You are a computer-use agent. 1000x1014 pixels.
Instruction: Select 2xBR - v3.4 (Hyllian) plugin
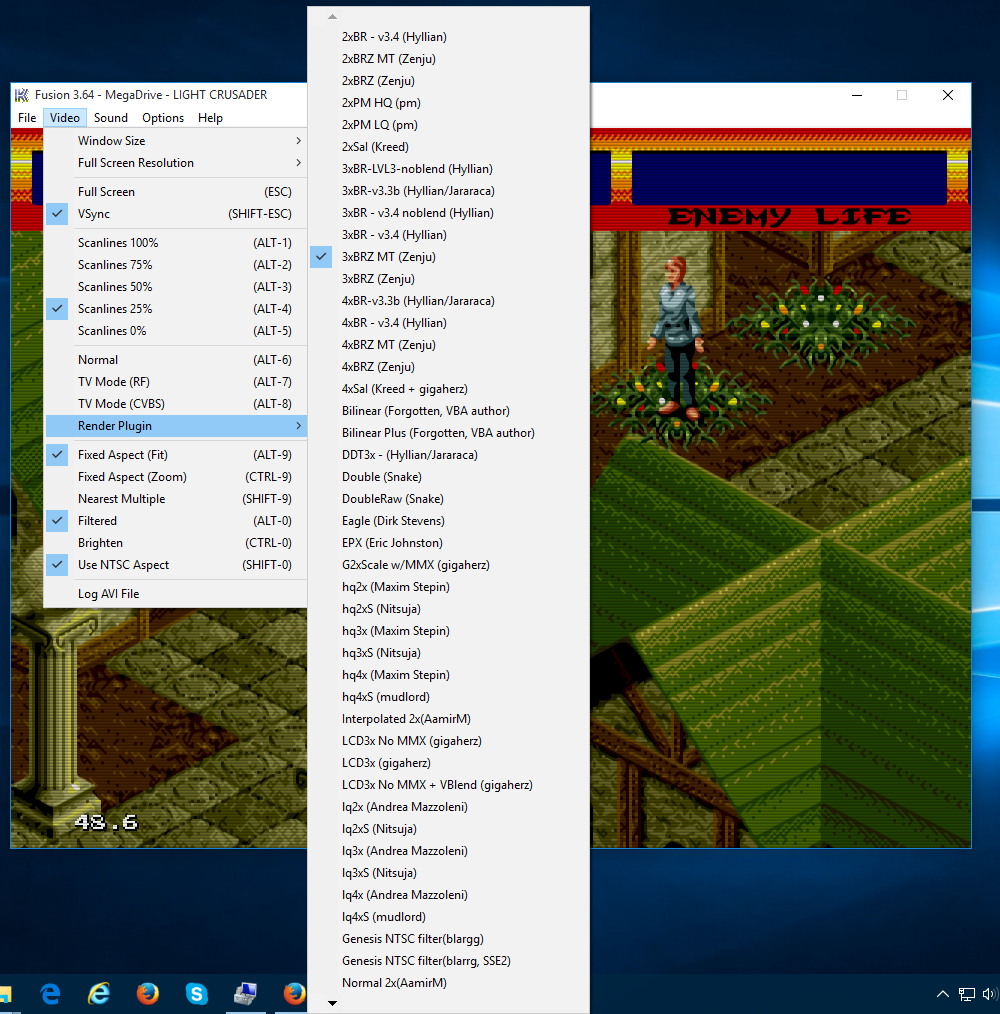(448, 37)
